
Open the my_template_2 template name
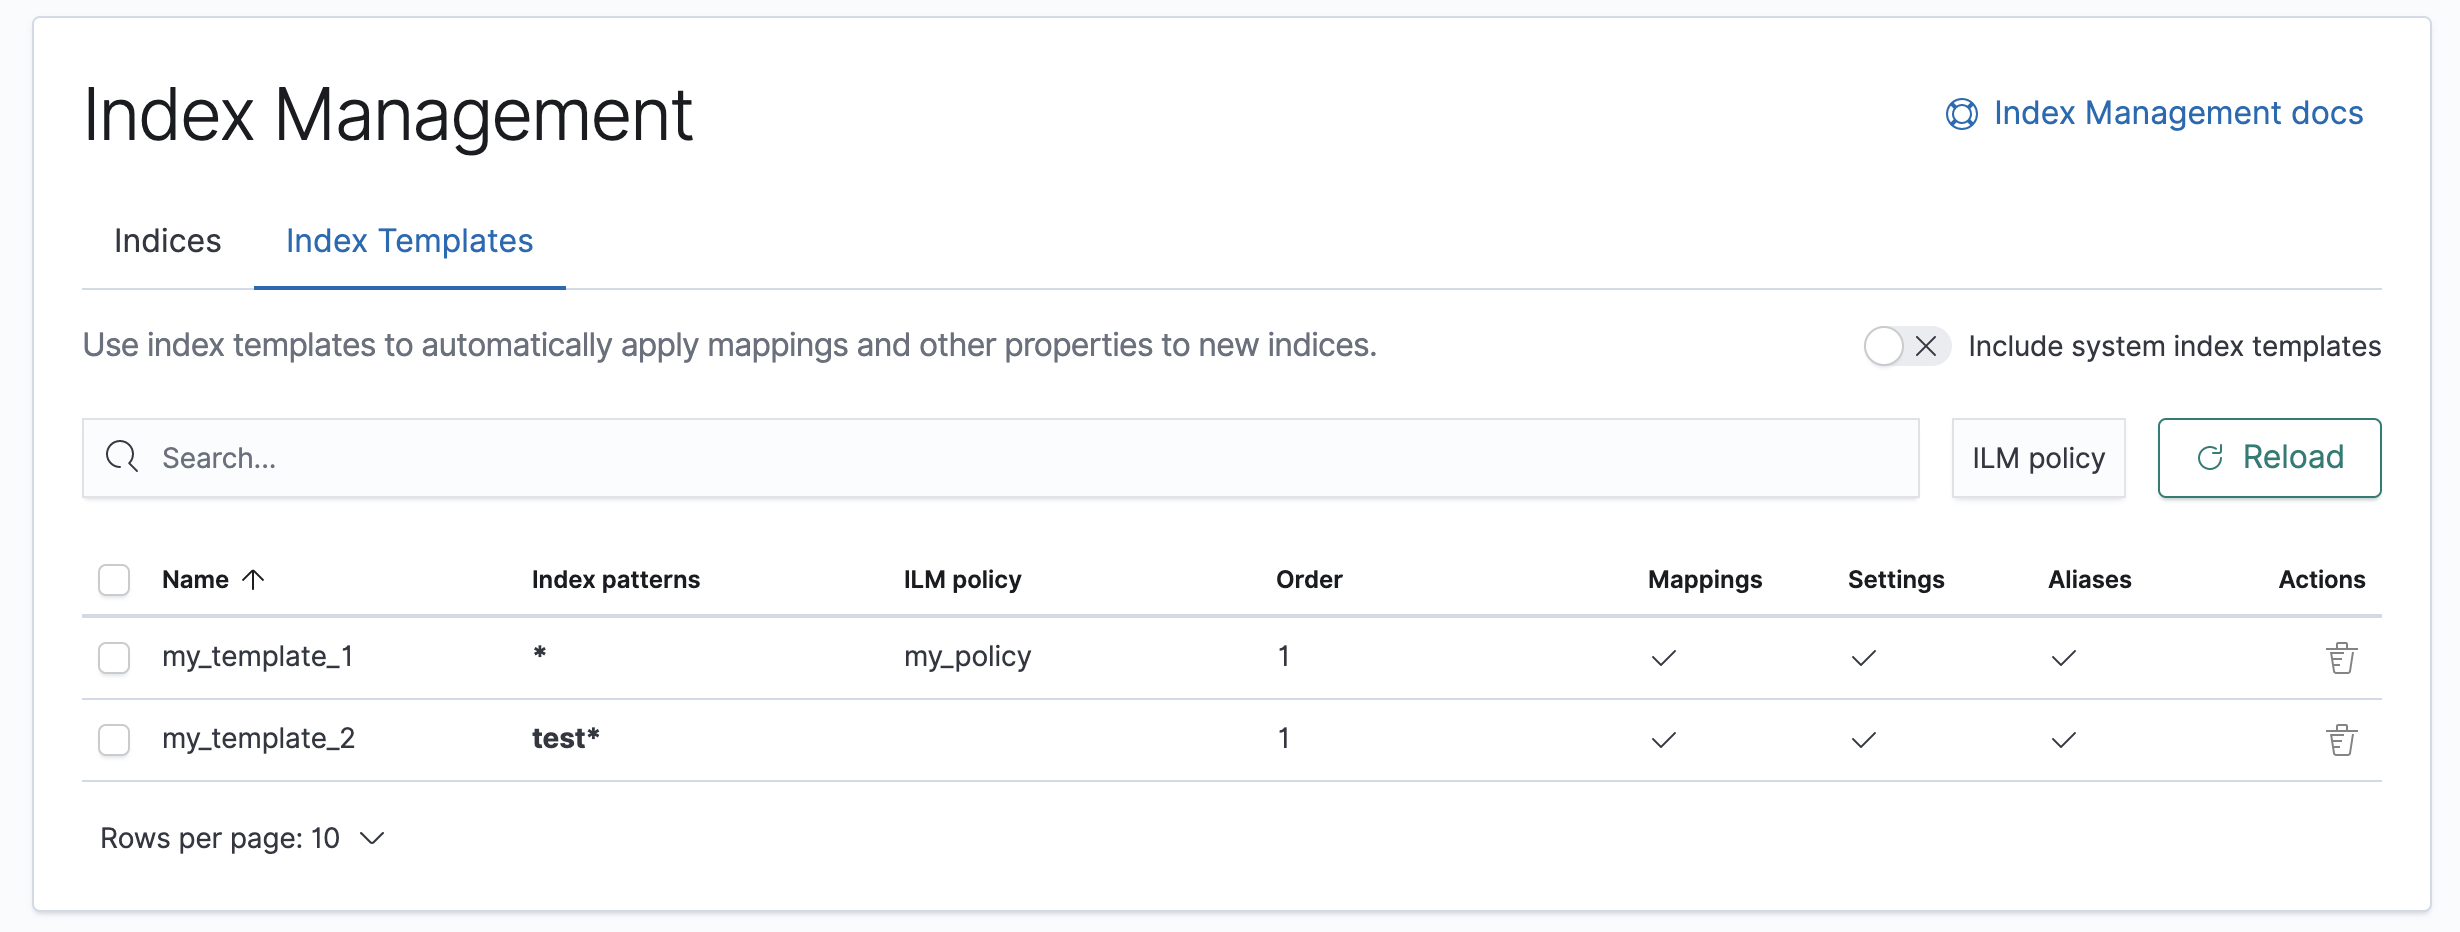pyautogui.click(x=258, y=739)
